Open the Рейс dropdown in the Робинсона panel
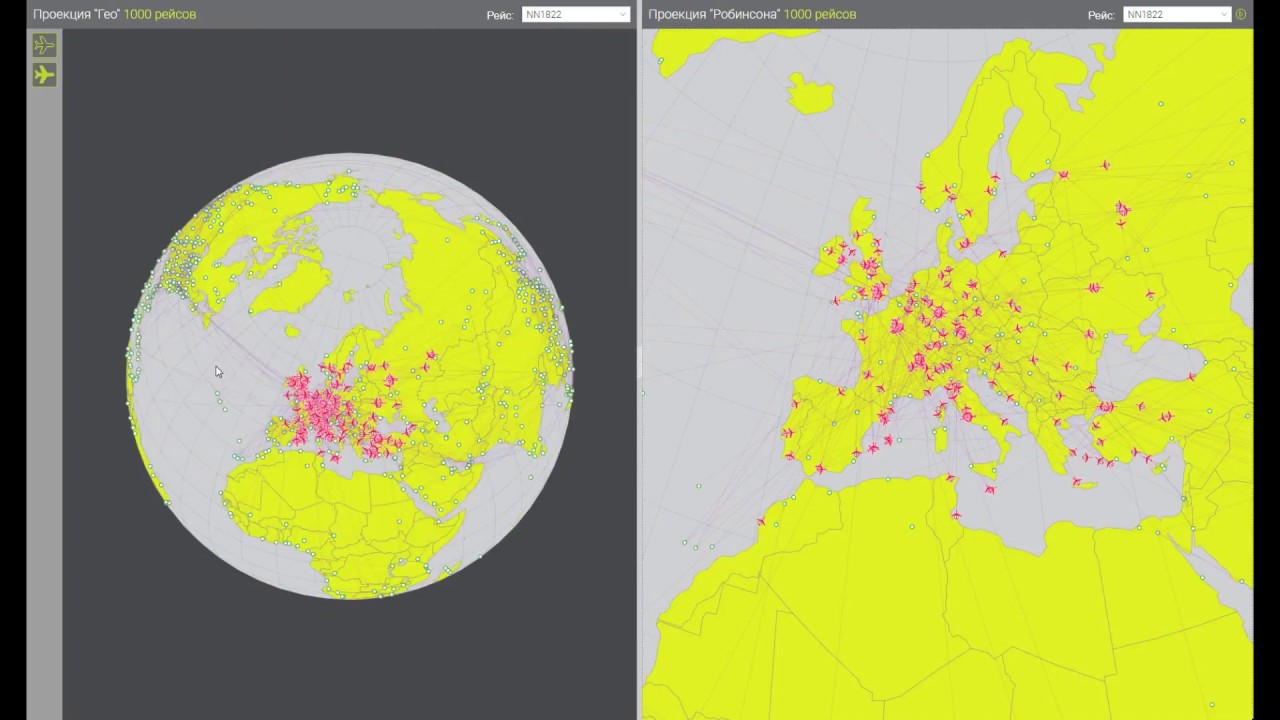1280x720 pixels. pos(1177,15)
